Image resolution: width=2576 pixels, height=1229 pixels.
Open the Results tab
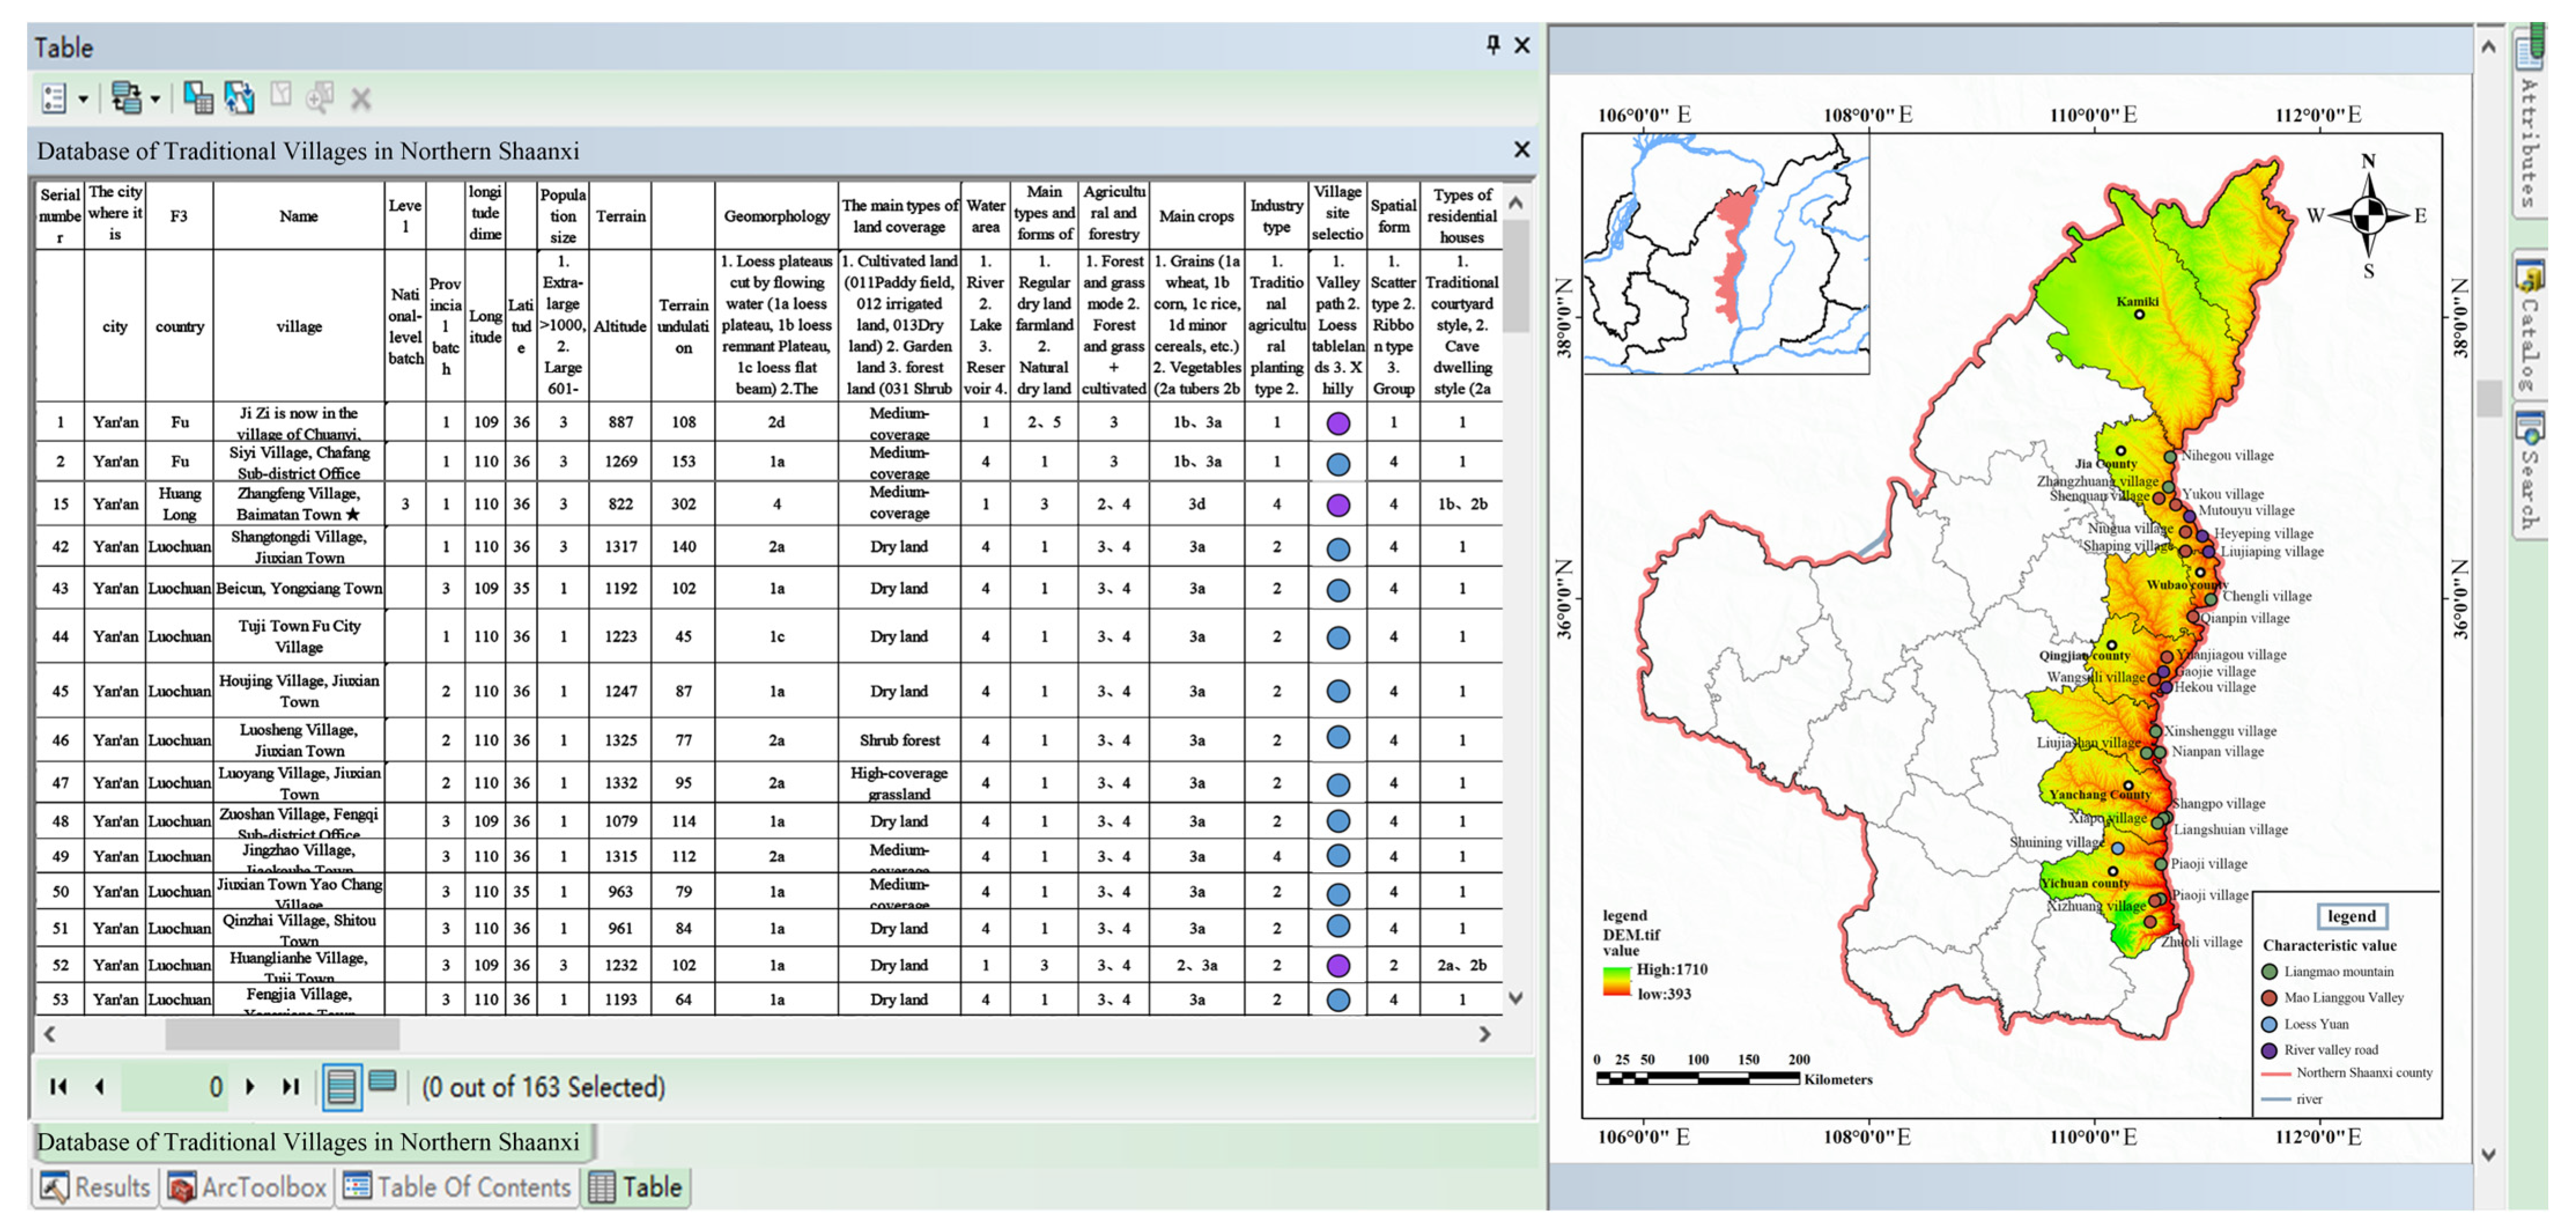95,1188
